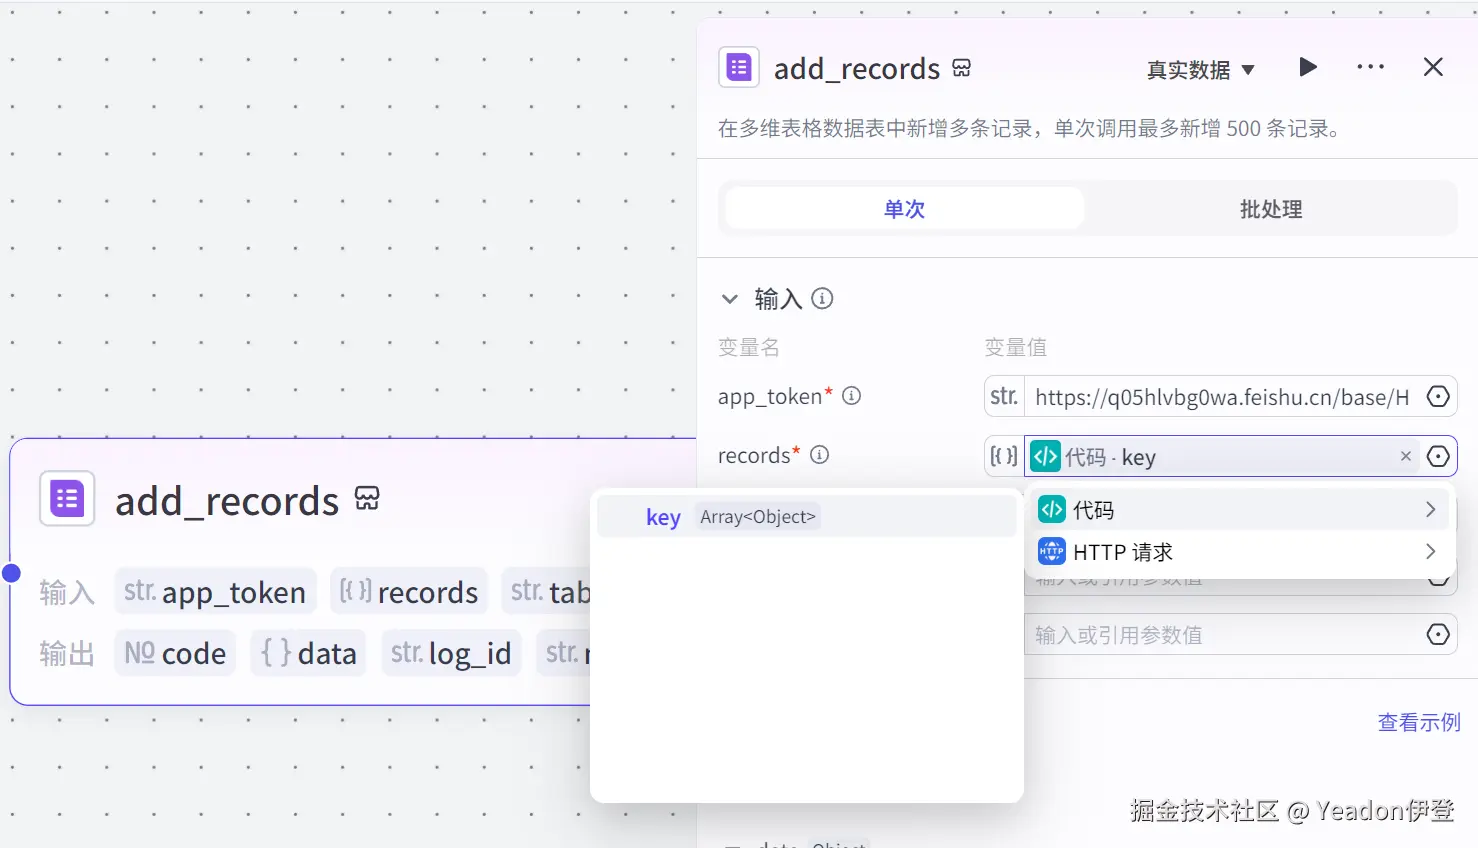Screen dimensions: 1478x848
Task: Click the records input tag on node
Action: [409, 592]
